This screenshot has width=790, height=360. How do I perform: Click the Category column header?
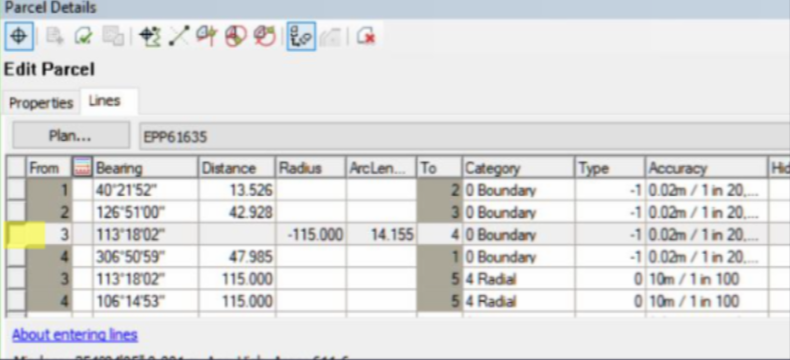click(518, 168)
